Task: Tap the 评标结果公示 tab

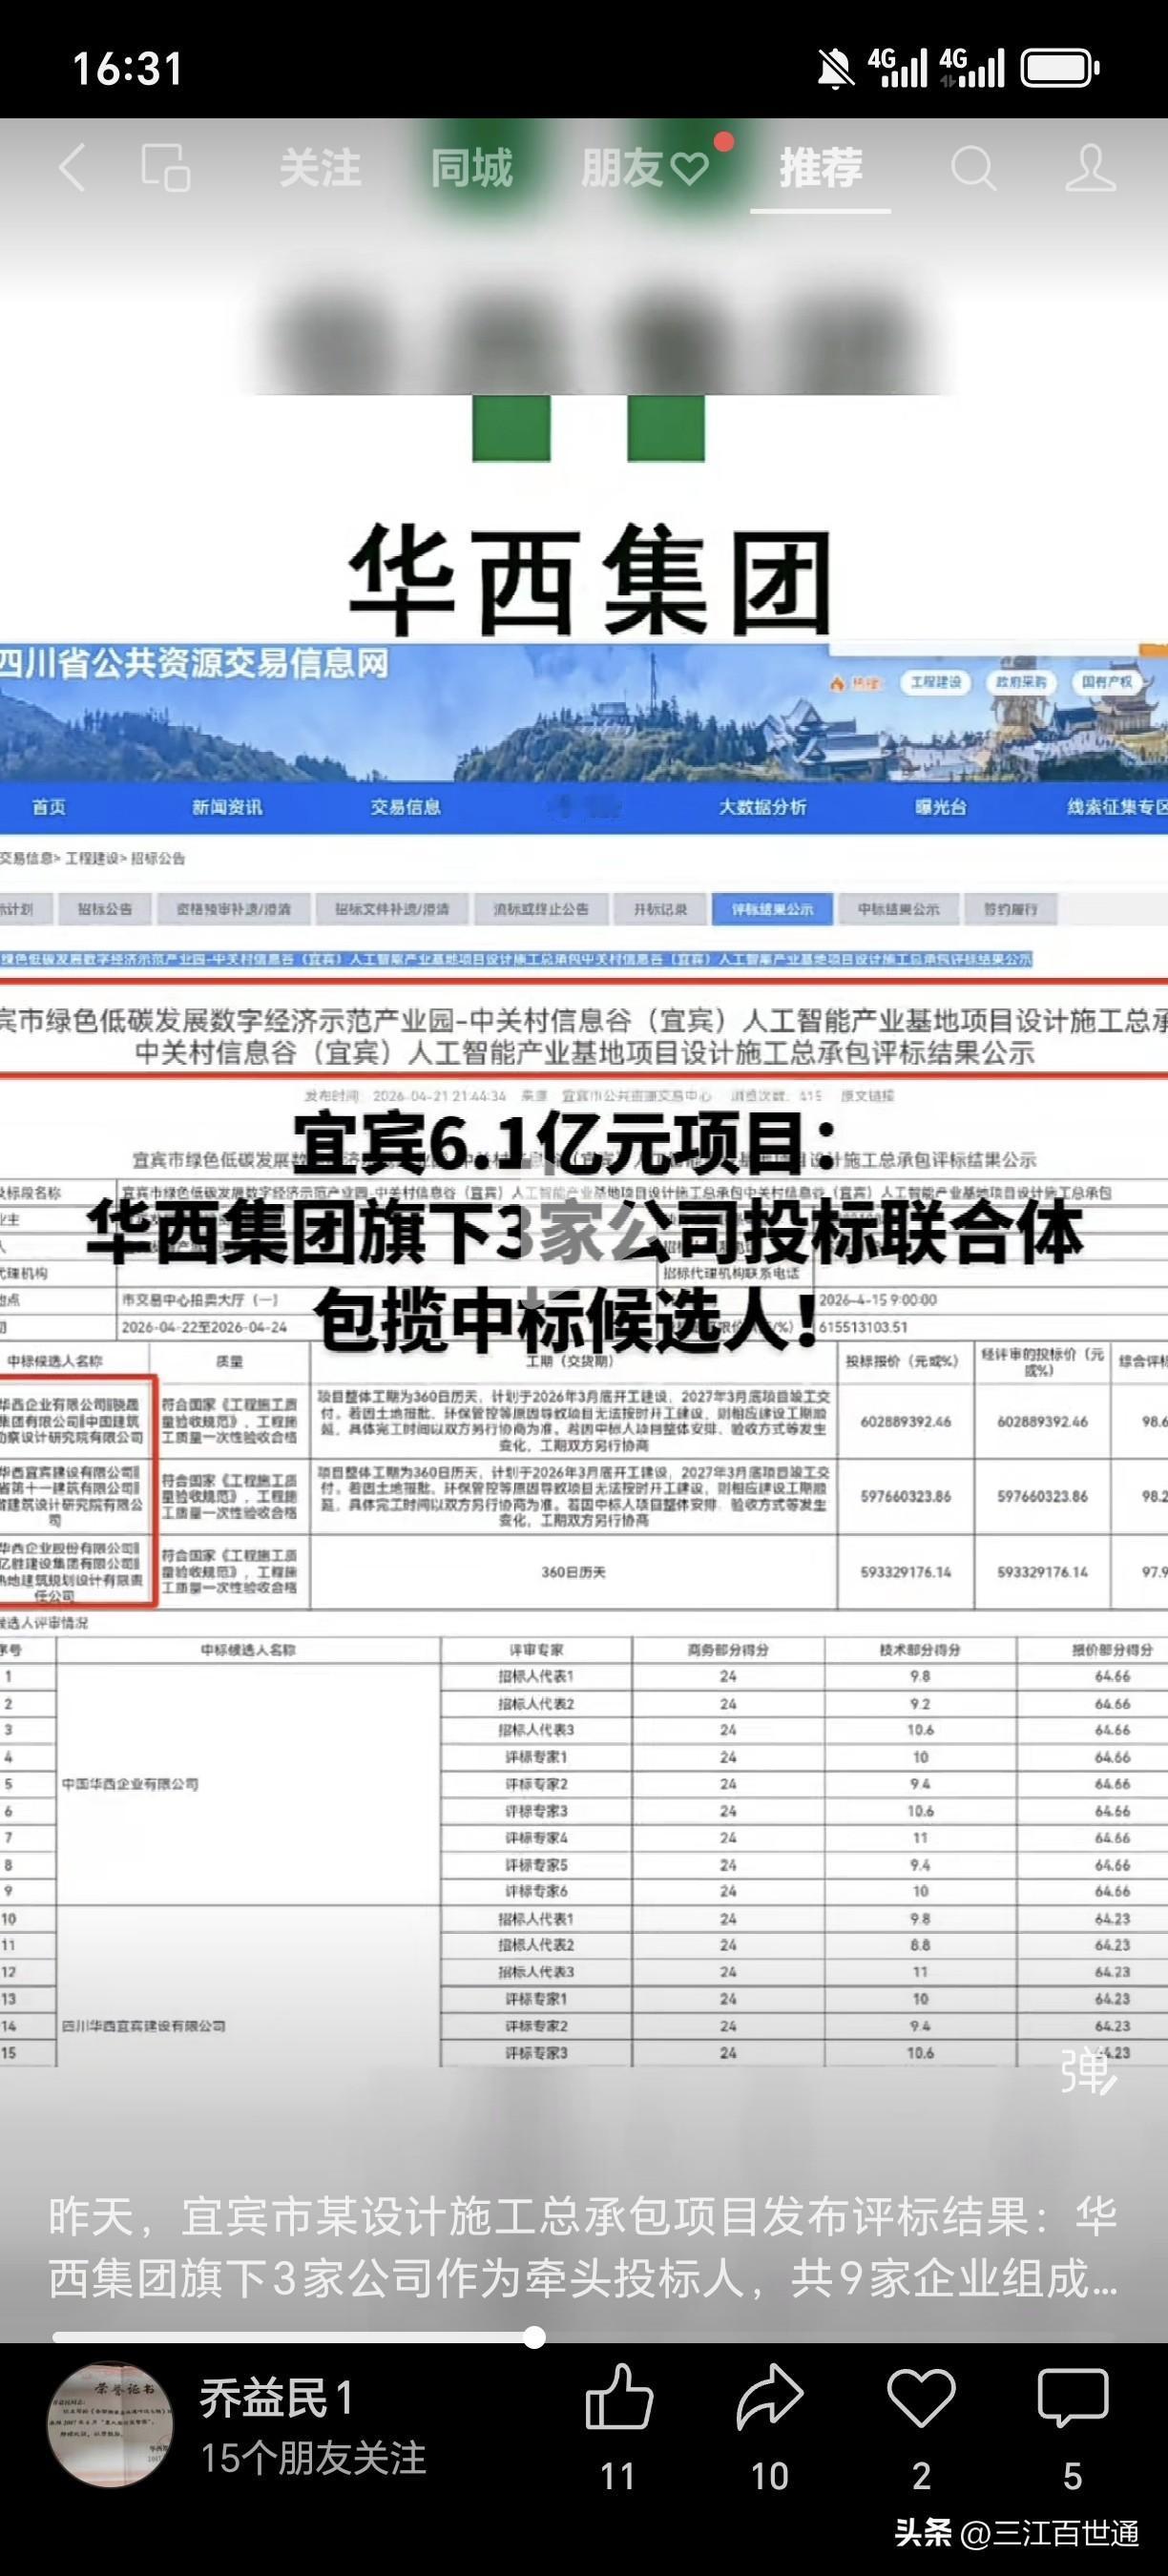Action: click(772, 909)
